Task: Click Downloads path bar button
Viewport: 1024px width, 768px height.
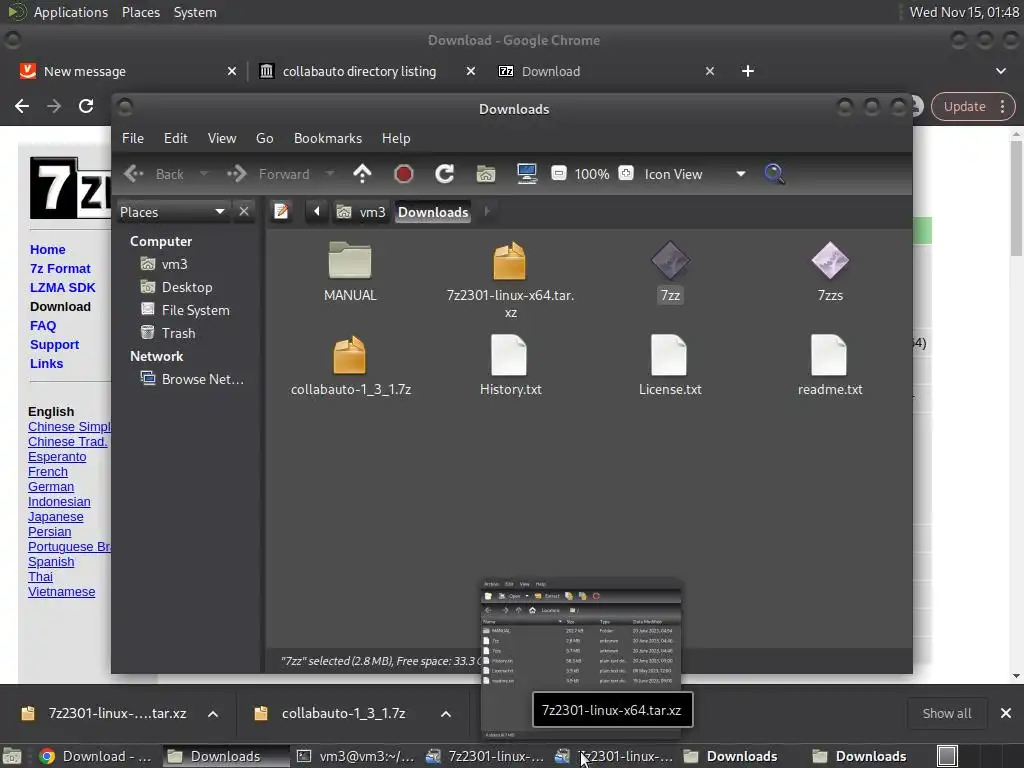Action: (x=433, y=212)
